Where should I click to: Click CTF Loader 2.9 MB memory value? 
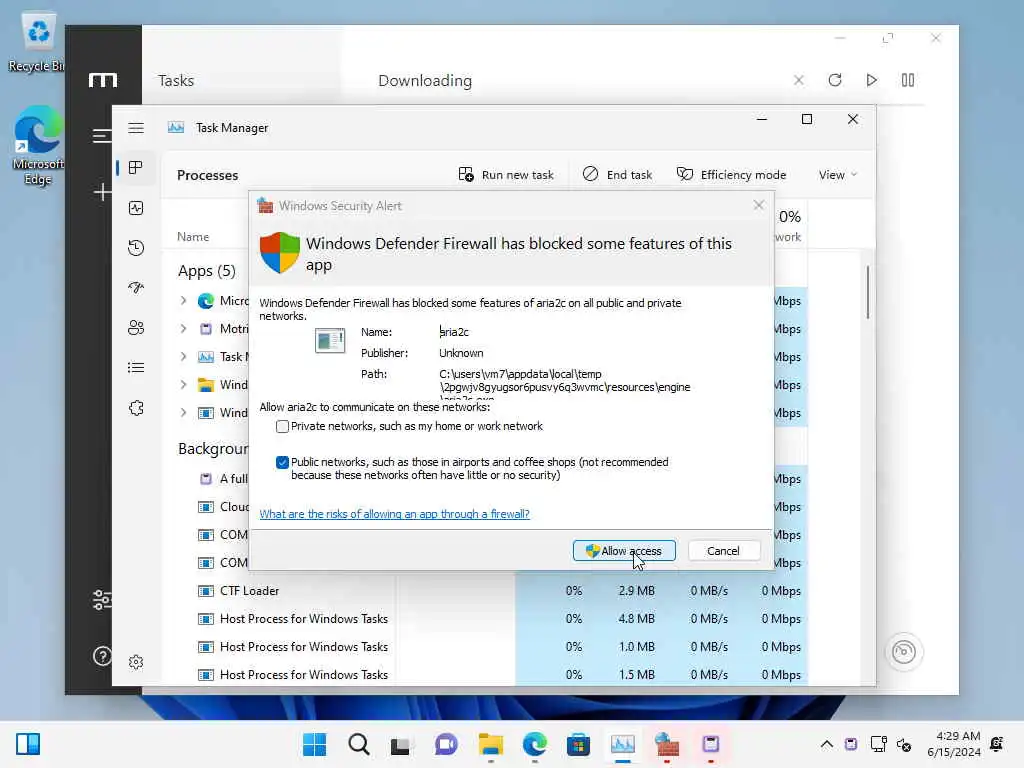pyautogui.click(x=636, y=591)
